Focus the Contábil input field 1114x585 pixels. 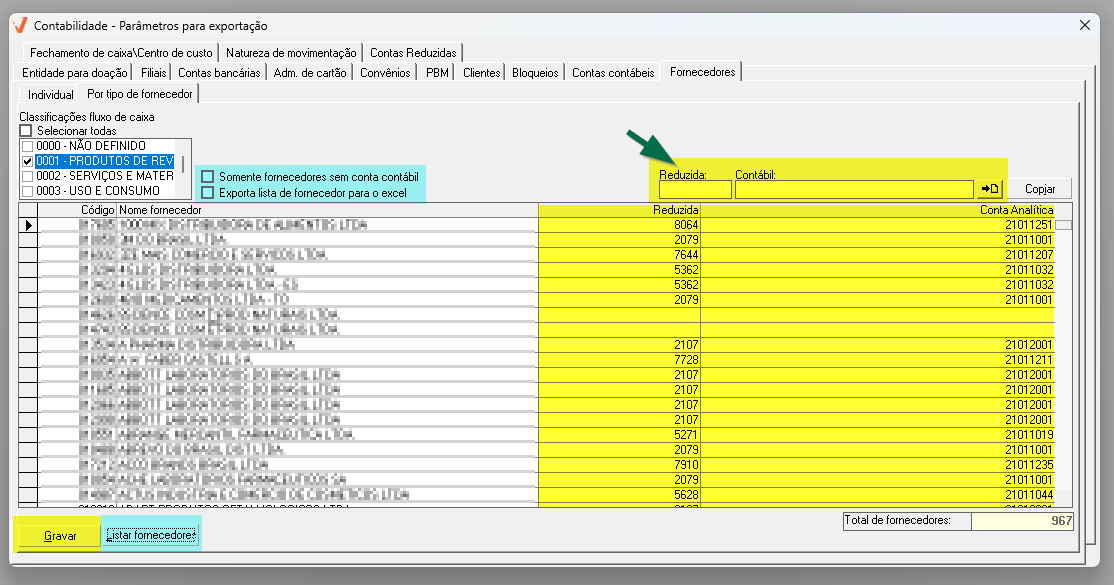[x=854, y=190]
